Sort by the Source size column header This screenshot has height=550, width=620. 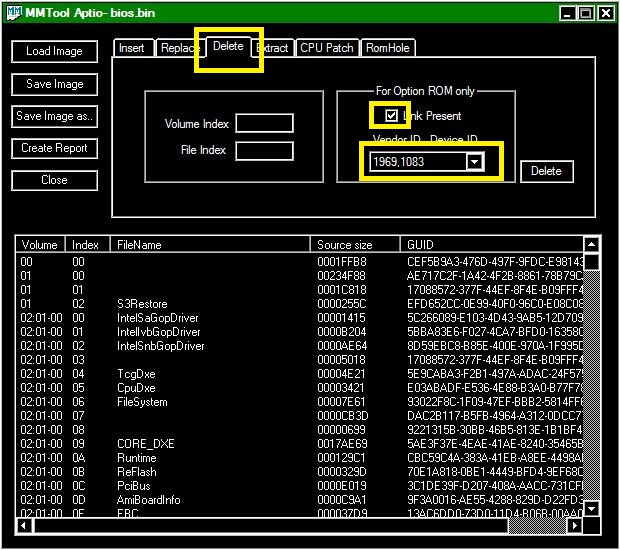pos(355,245)
